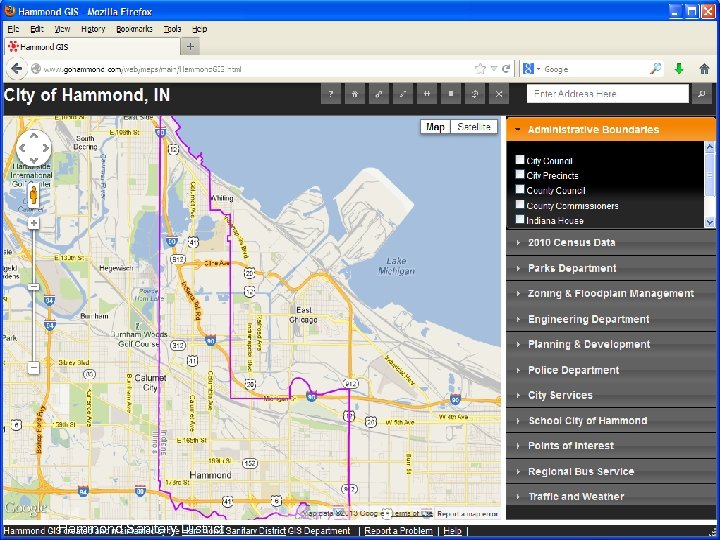Click the map zoom slider handle
720x540 pixels.
click(x=34, y=287)
